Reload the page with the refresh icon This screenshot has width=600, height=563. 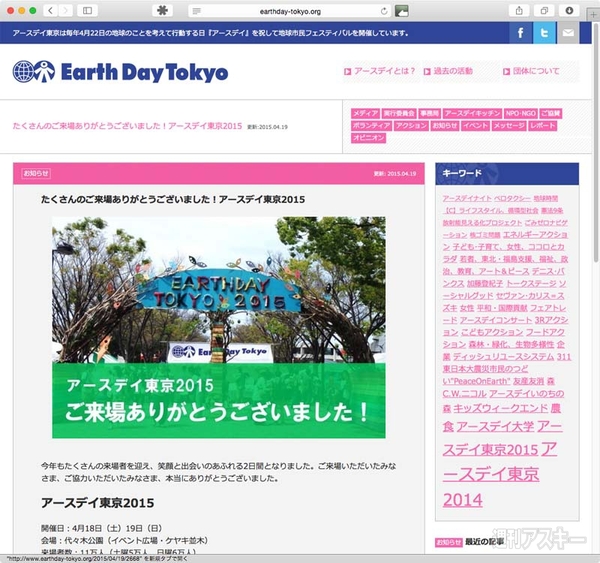pos(384,11)
